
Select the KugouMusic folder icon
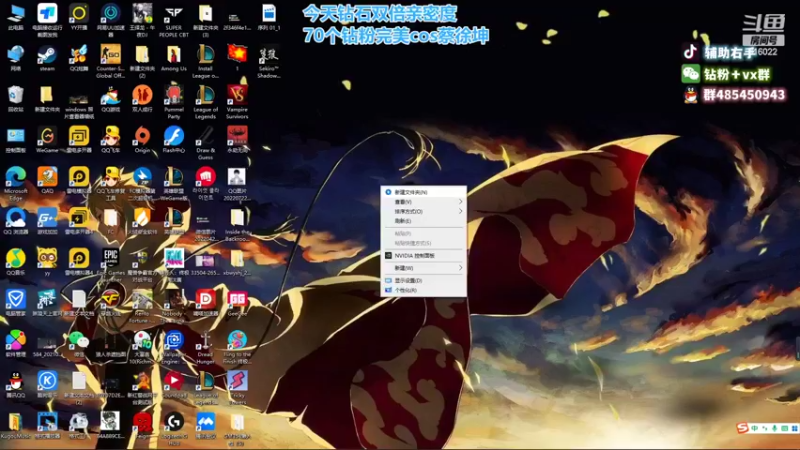tap(16, 426)
